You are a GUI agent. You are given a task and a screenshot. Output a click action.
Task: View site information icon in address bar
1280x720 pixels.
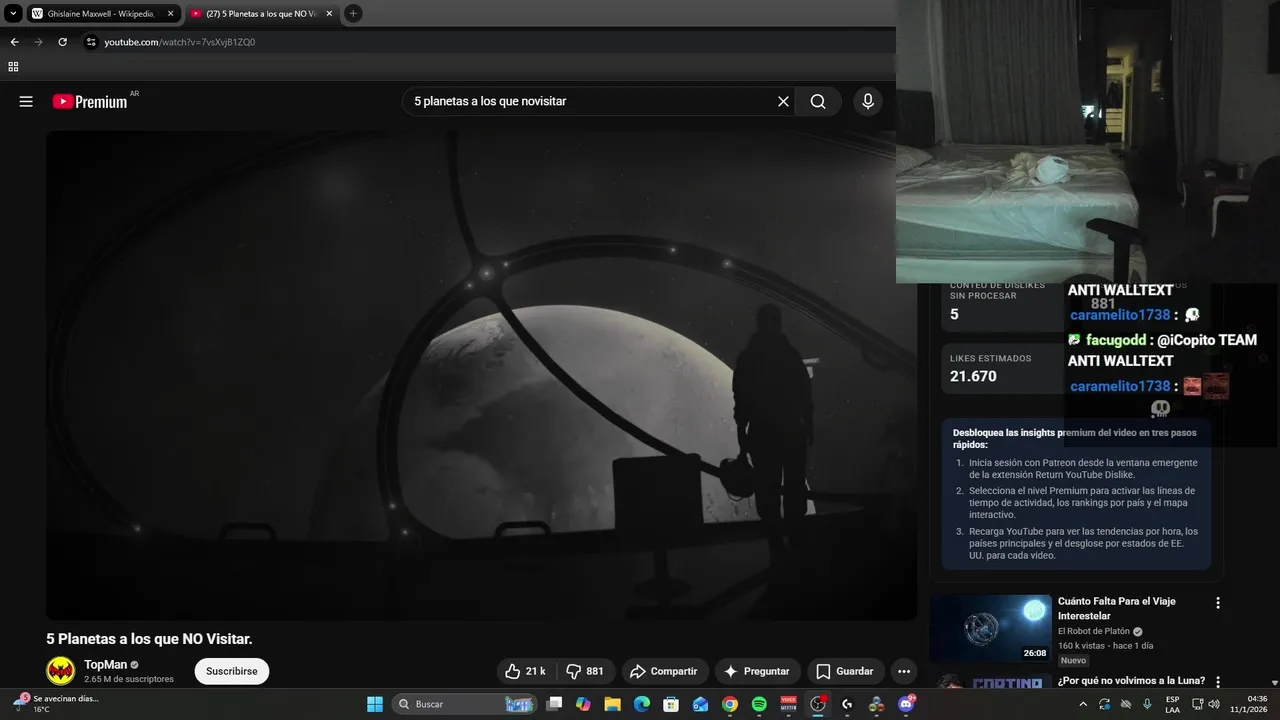click(x=91, y=42)
